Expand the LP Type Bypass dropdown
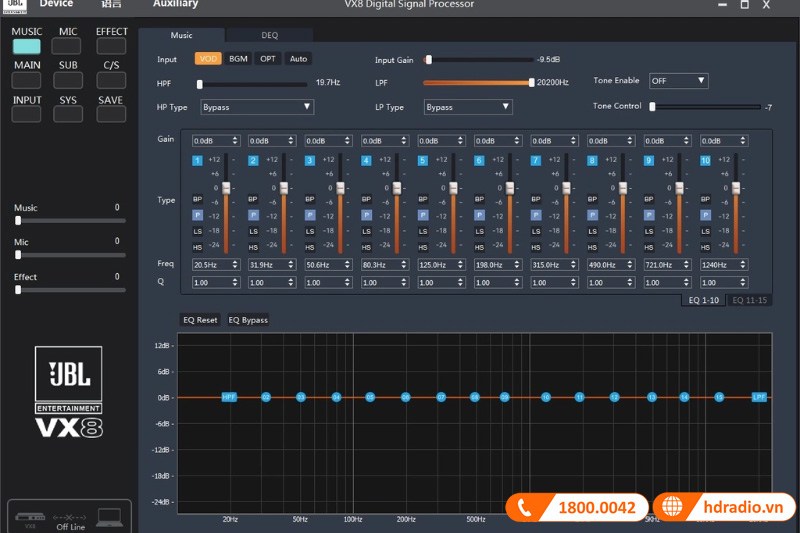The width and height of the screenshot is (800, 533). [468, 106]
